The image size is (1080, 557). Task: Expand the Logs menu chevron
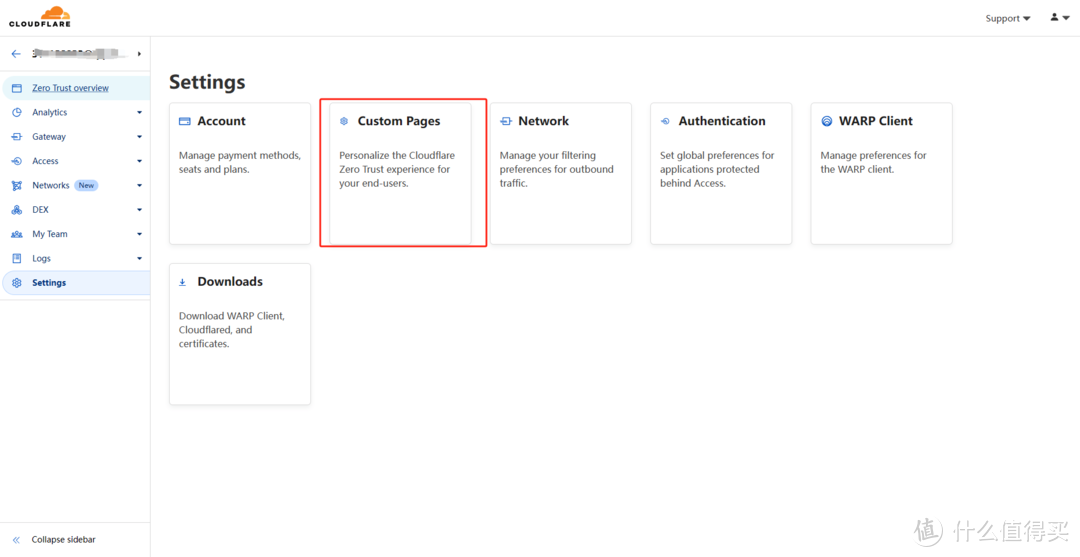(139, 258)
